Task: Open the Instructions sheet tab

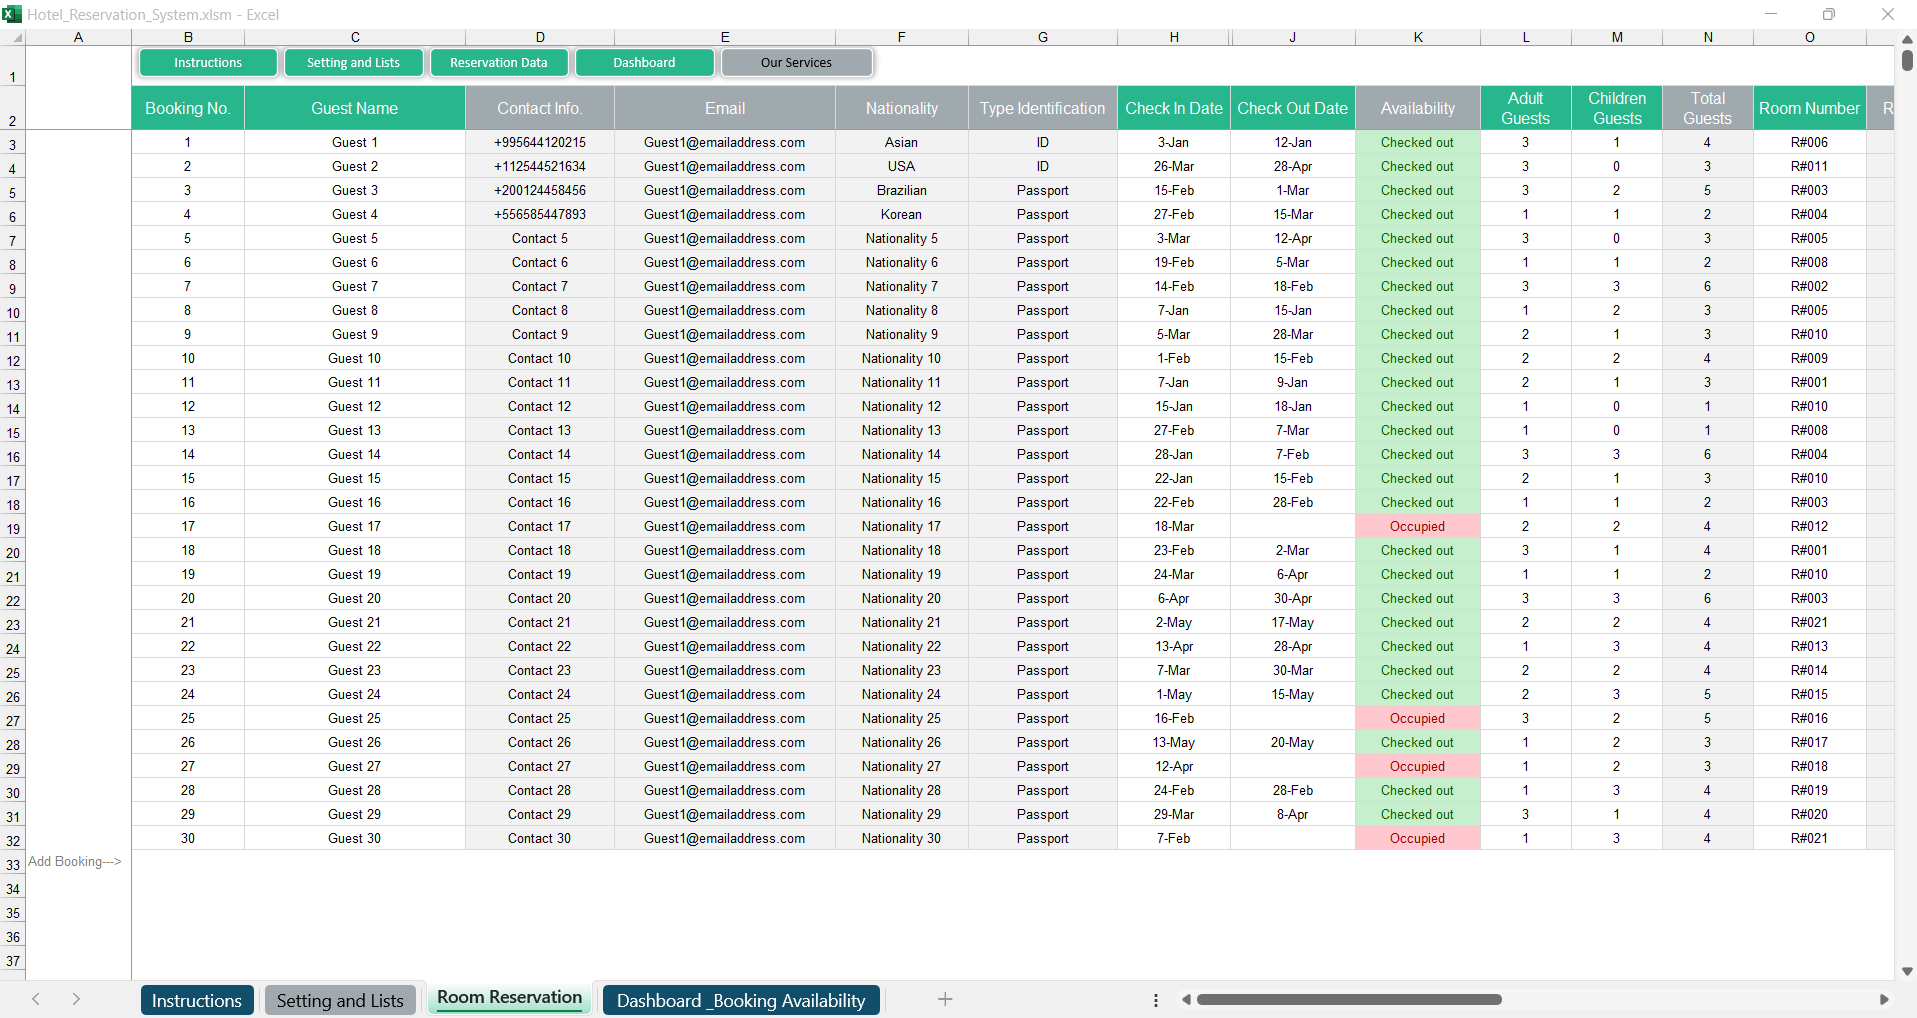Action: click(197, 1000)
